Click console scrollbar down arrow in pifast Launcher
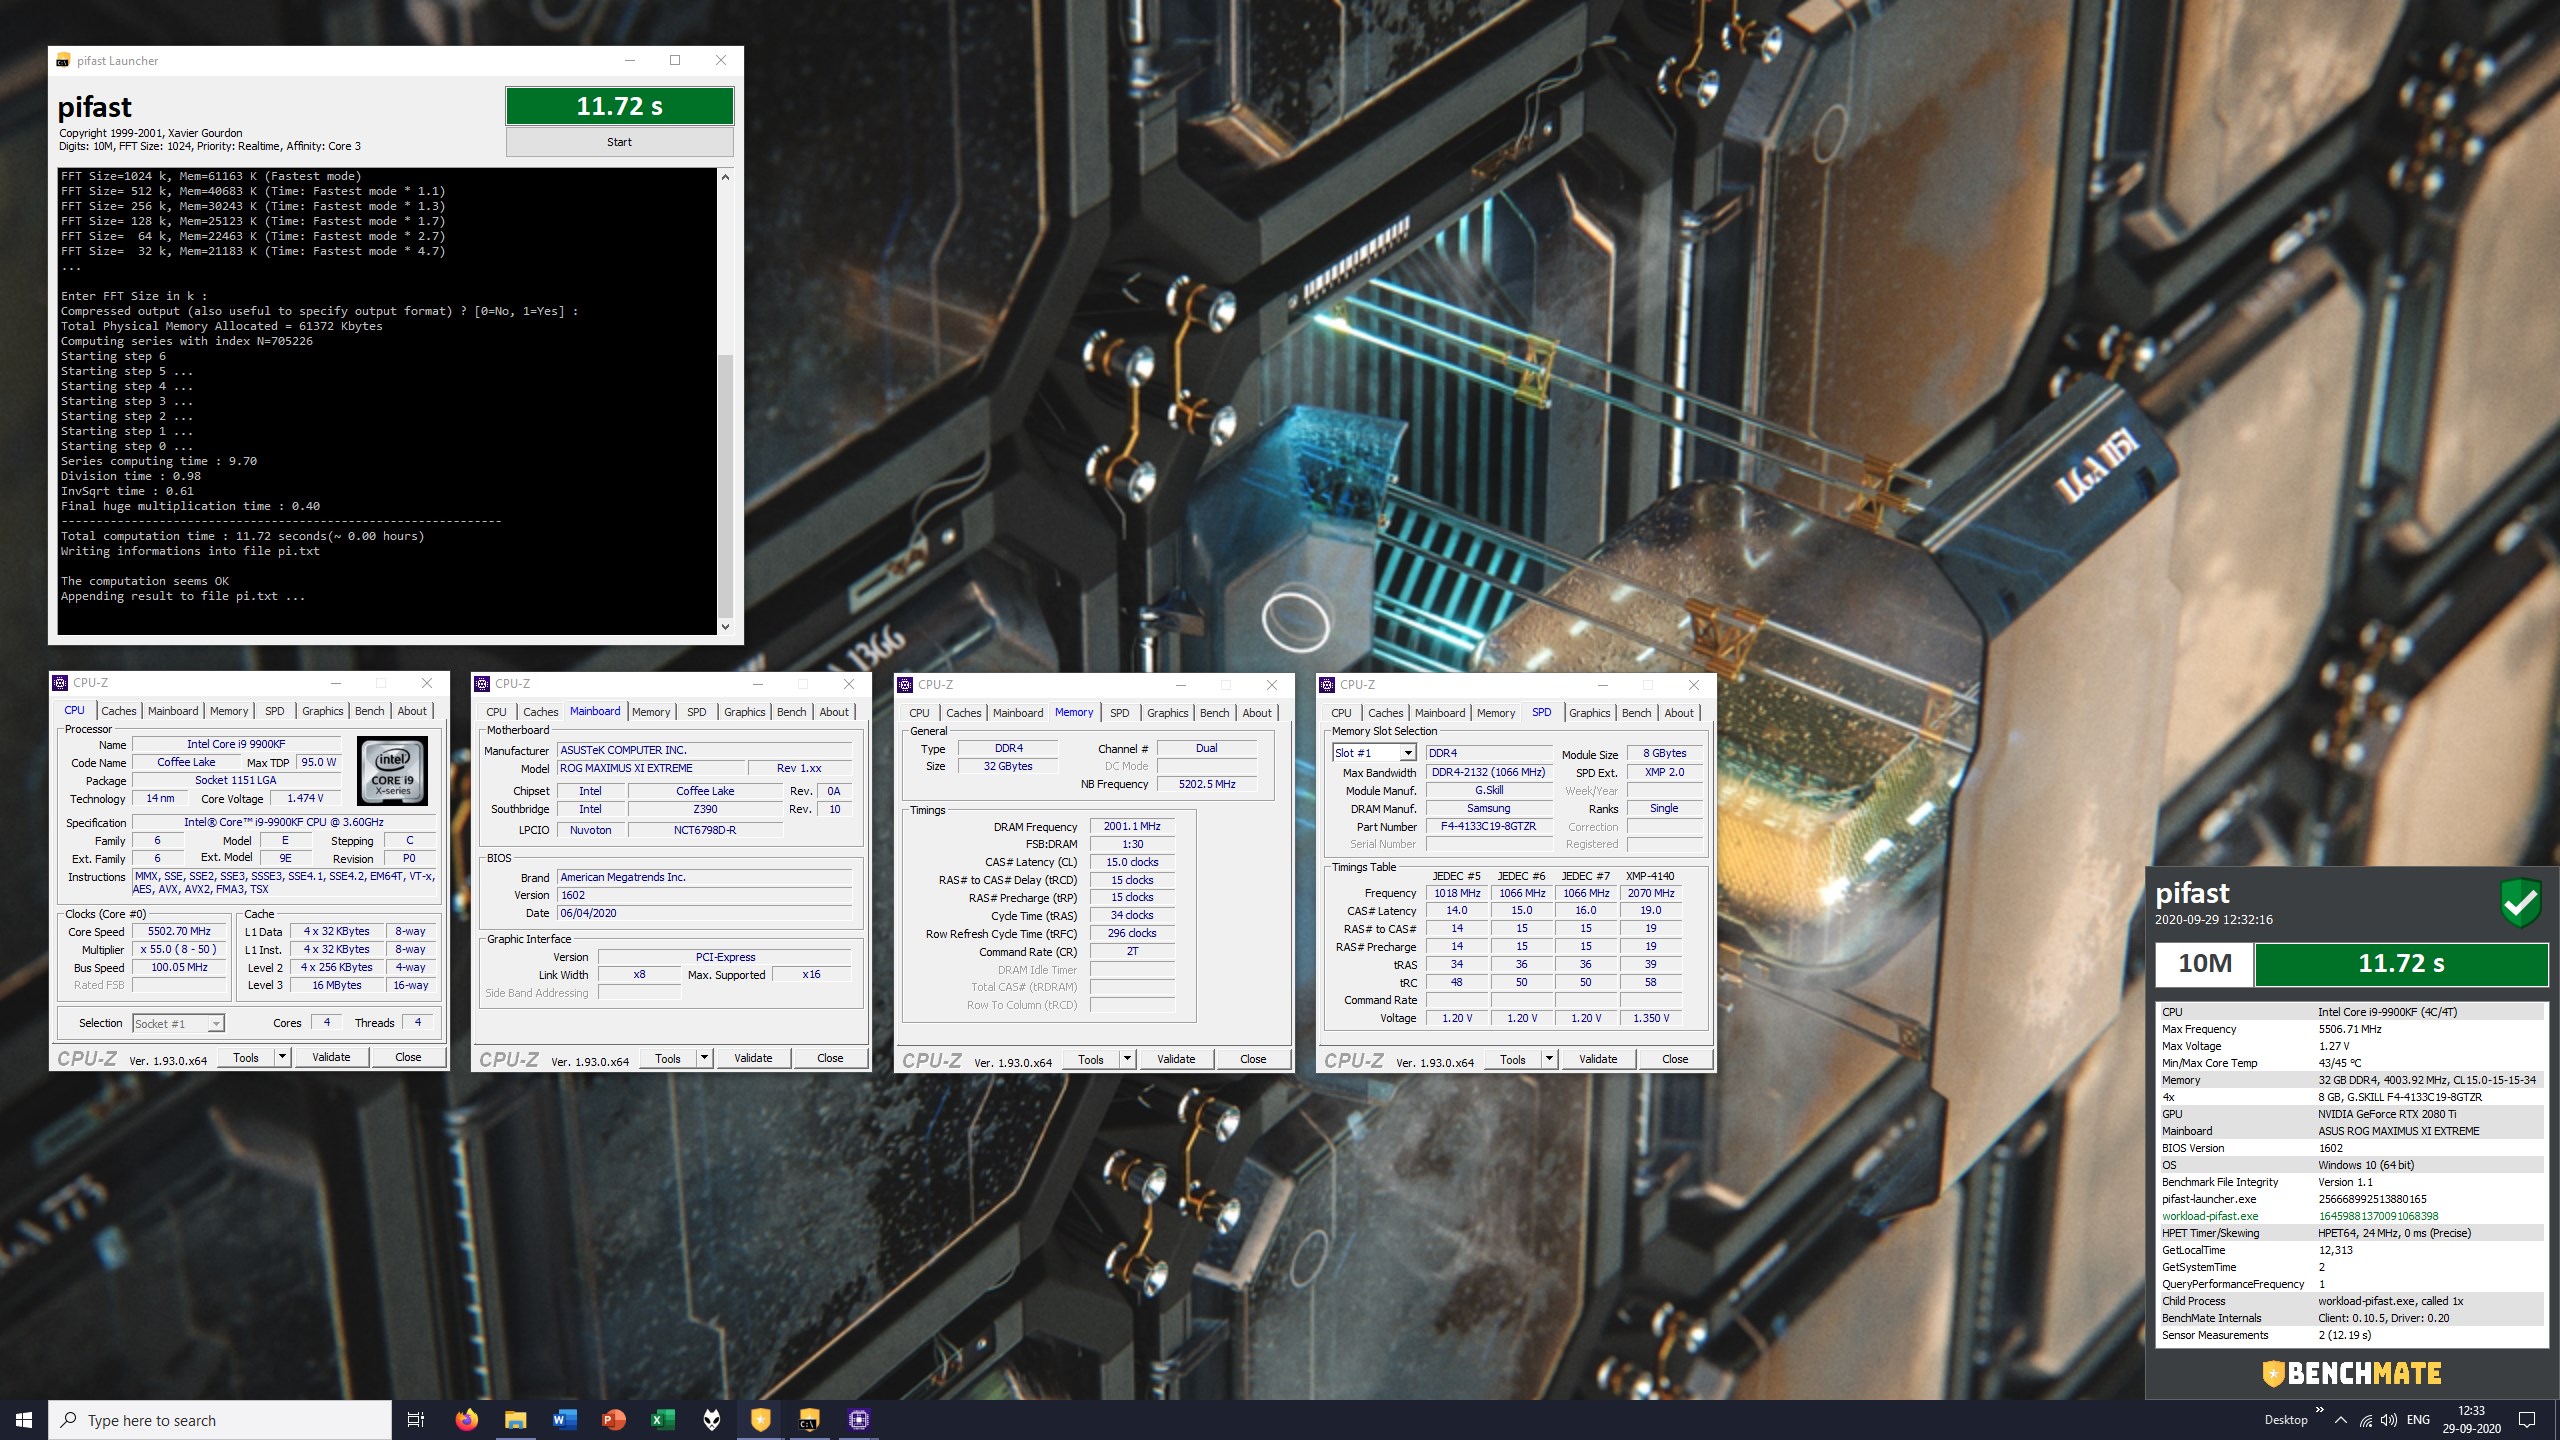2560x1440 pixels. pyautogui.click(x=725, y=627)
